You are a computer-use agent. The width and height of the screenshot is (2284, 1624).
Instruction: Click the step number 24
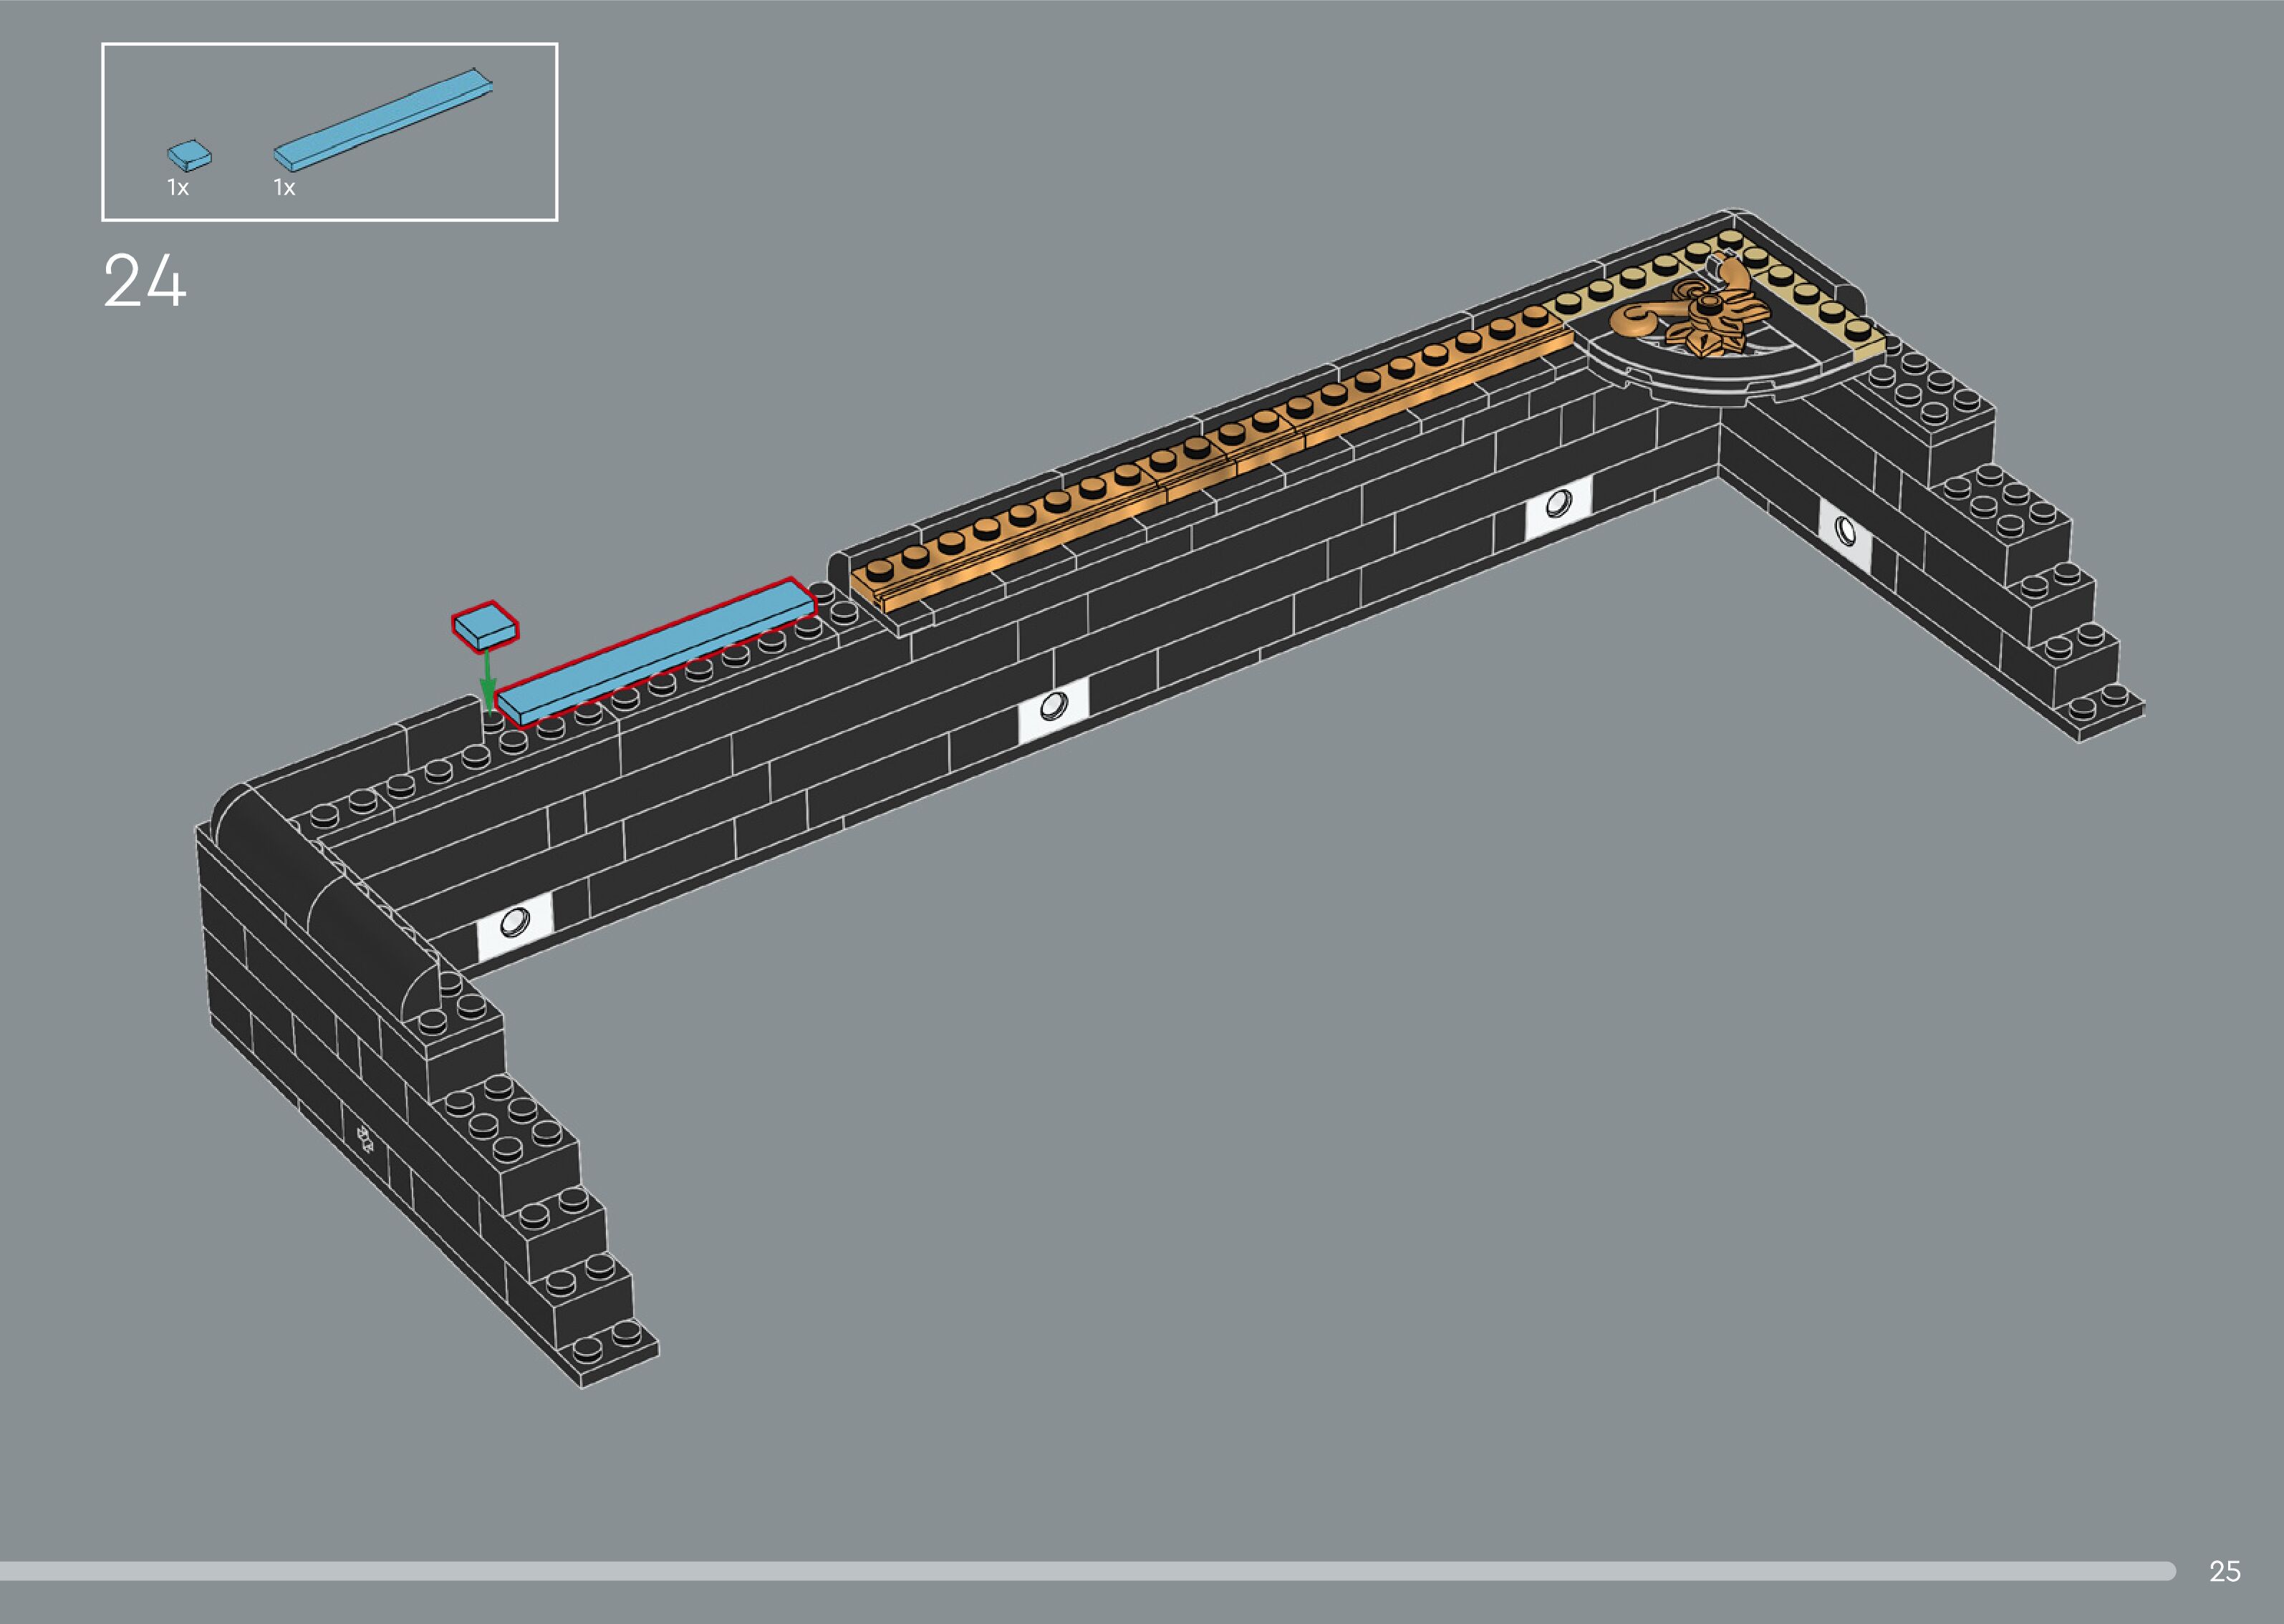tap(145, 281)
